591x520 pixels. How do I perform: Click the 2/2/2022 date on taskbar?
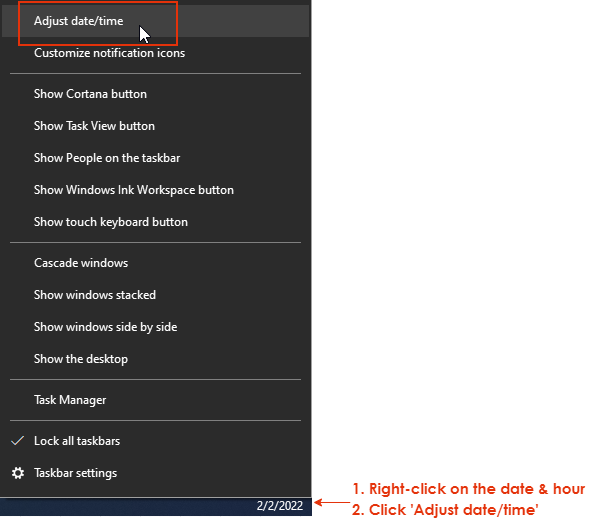point(280,506)
